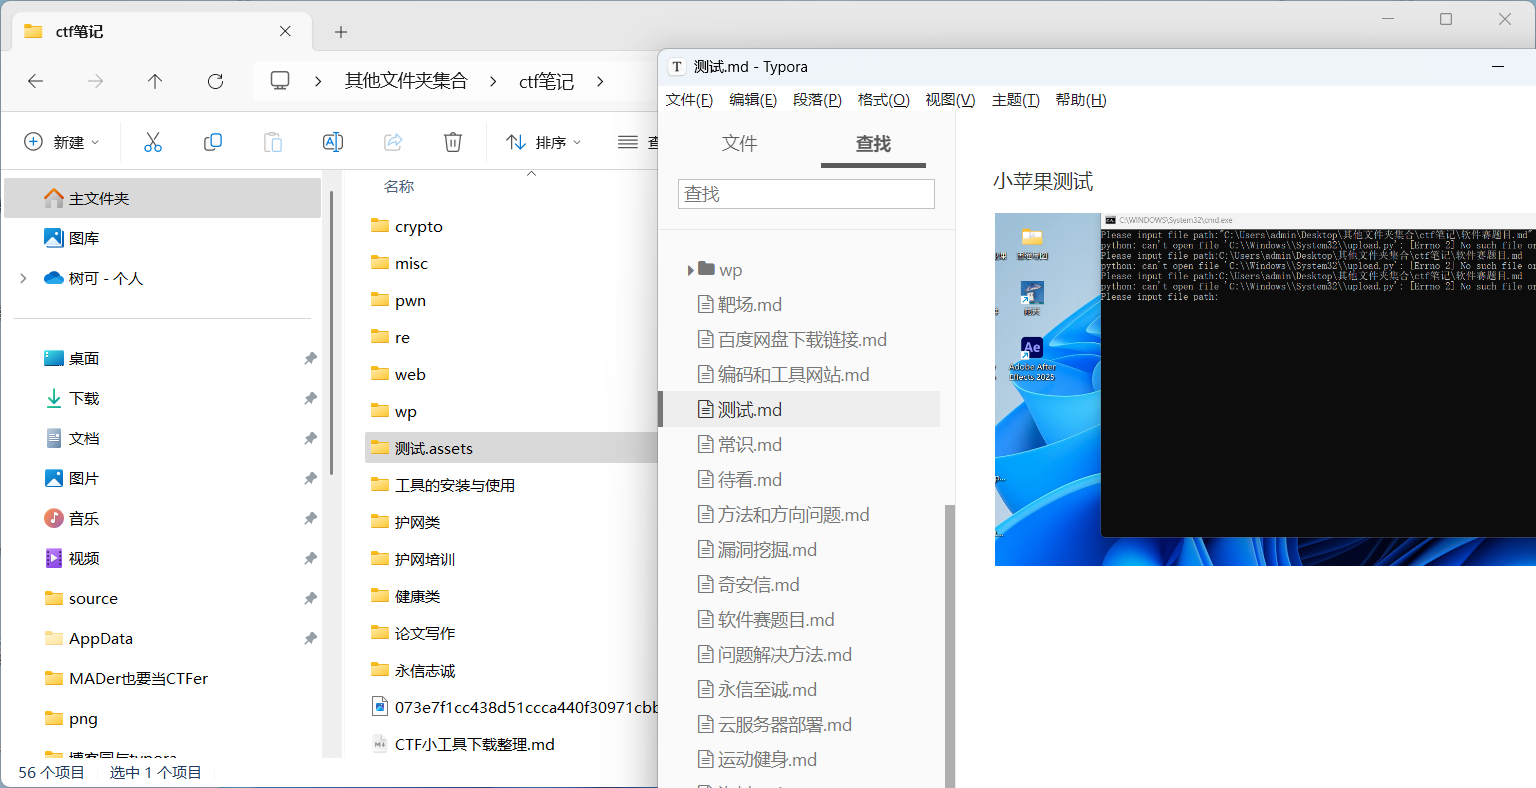Click the Paste icon in Explorer toolbar
Viewport: 1536px width, 788px height.
click(273, 142)
